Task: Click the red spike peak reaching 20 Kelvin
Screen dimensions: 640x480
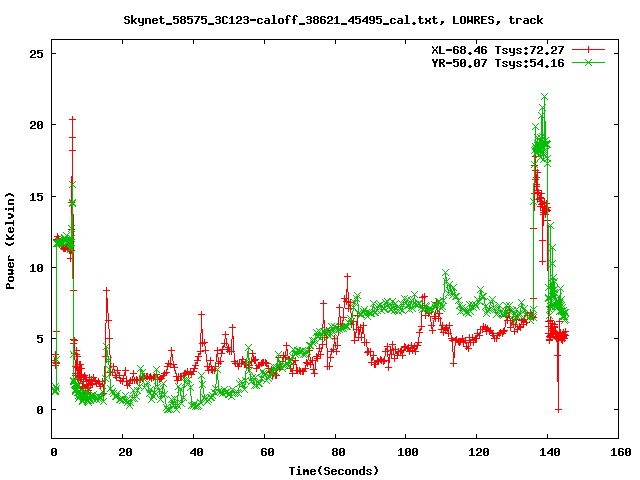Action: click(72, 119)
